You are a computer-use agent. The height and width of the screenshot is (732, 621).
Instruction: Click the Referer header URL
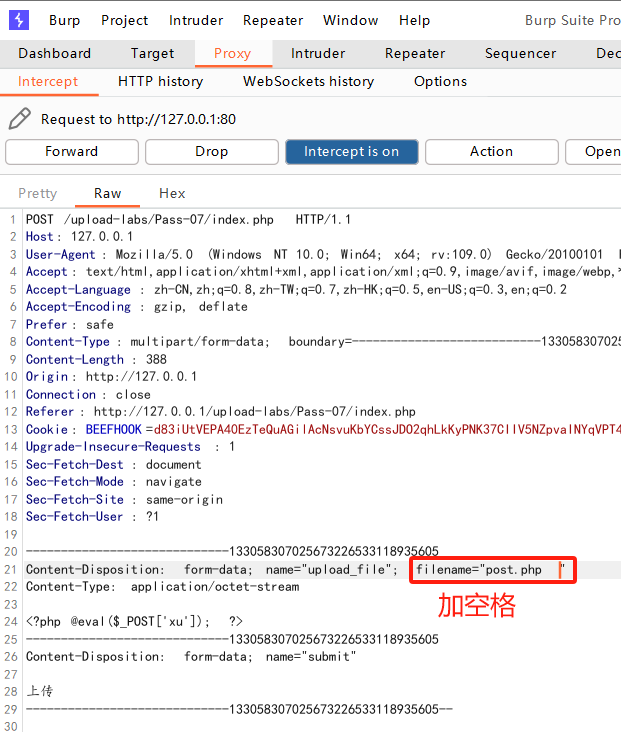(254, 412)
